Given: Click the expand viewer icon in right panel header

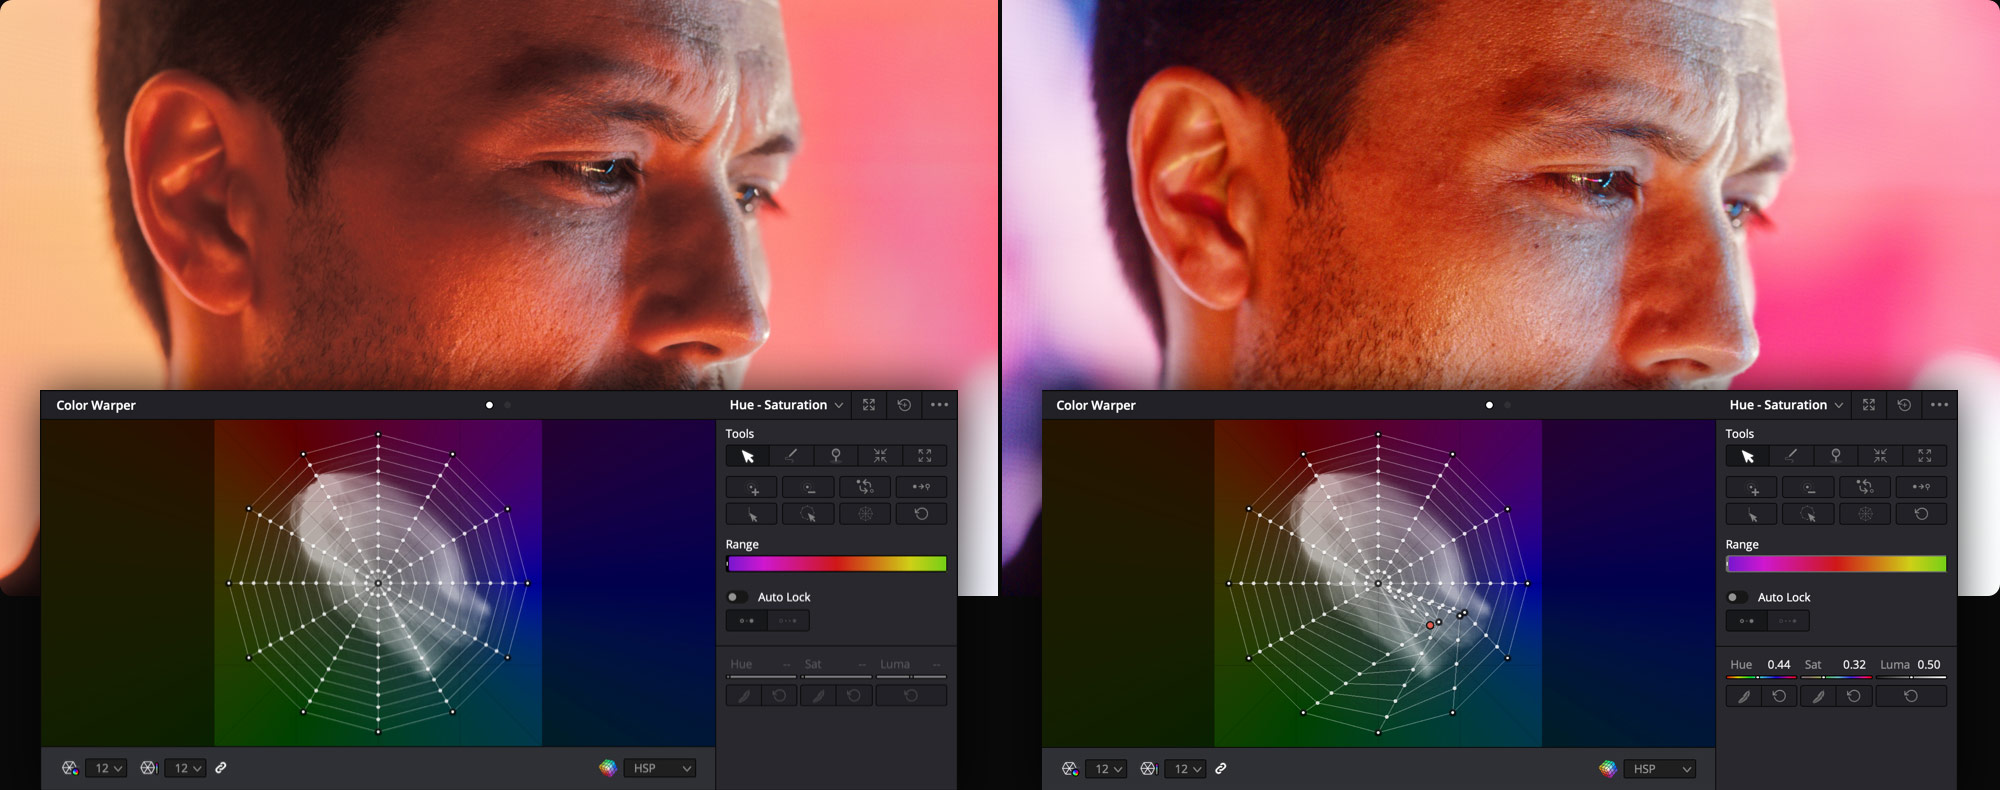Looking at the screenshot, I should [1869, 405].
